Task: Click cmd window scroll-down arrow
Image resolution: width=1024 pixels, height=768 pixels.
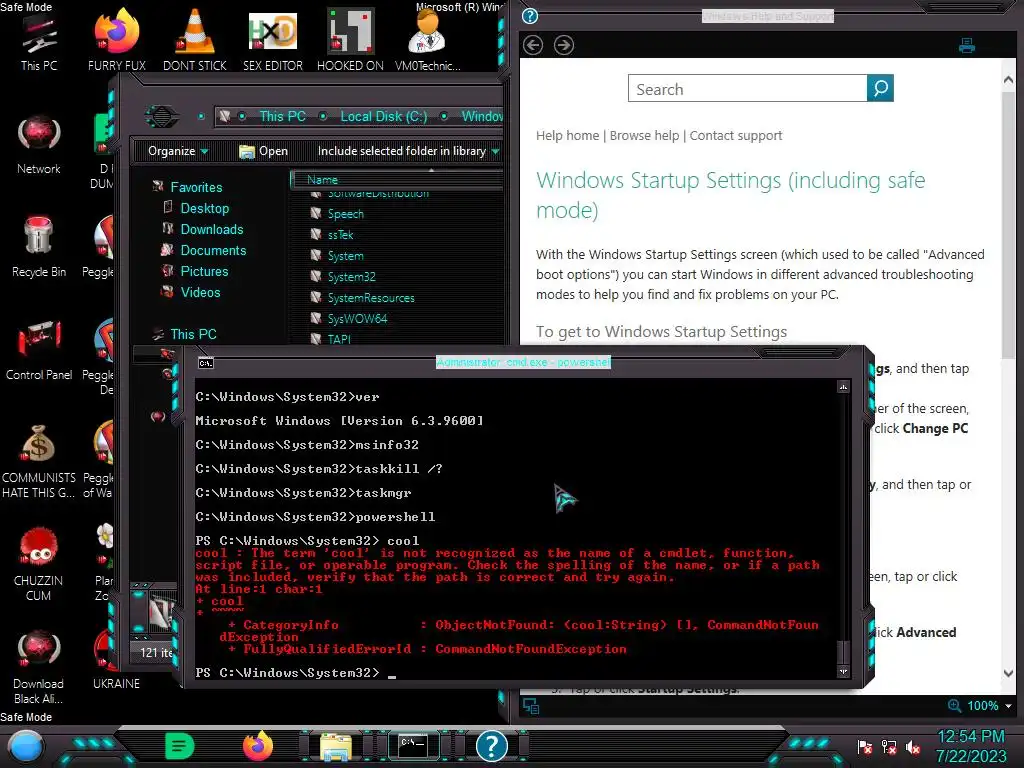Action: [843, 671]
